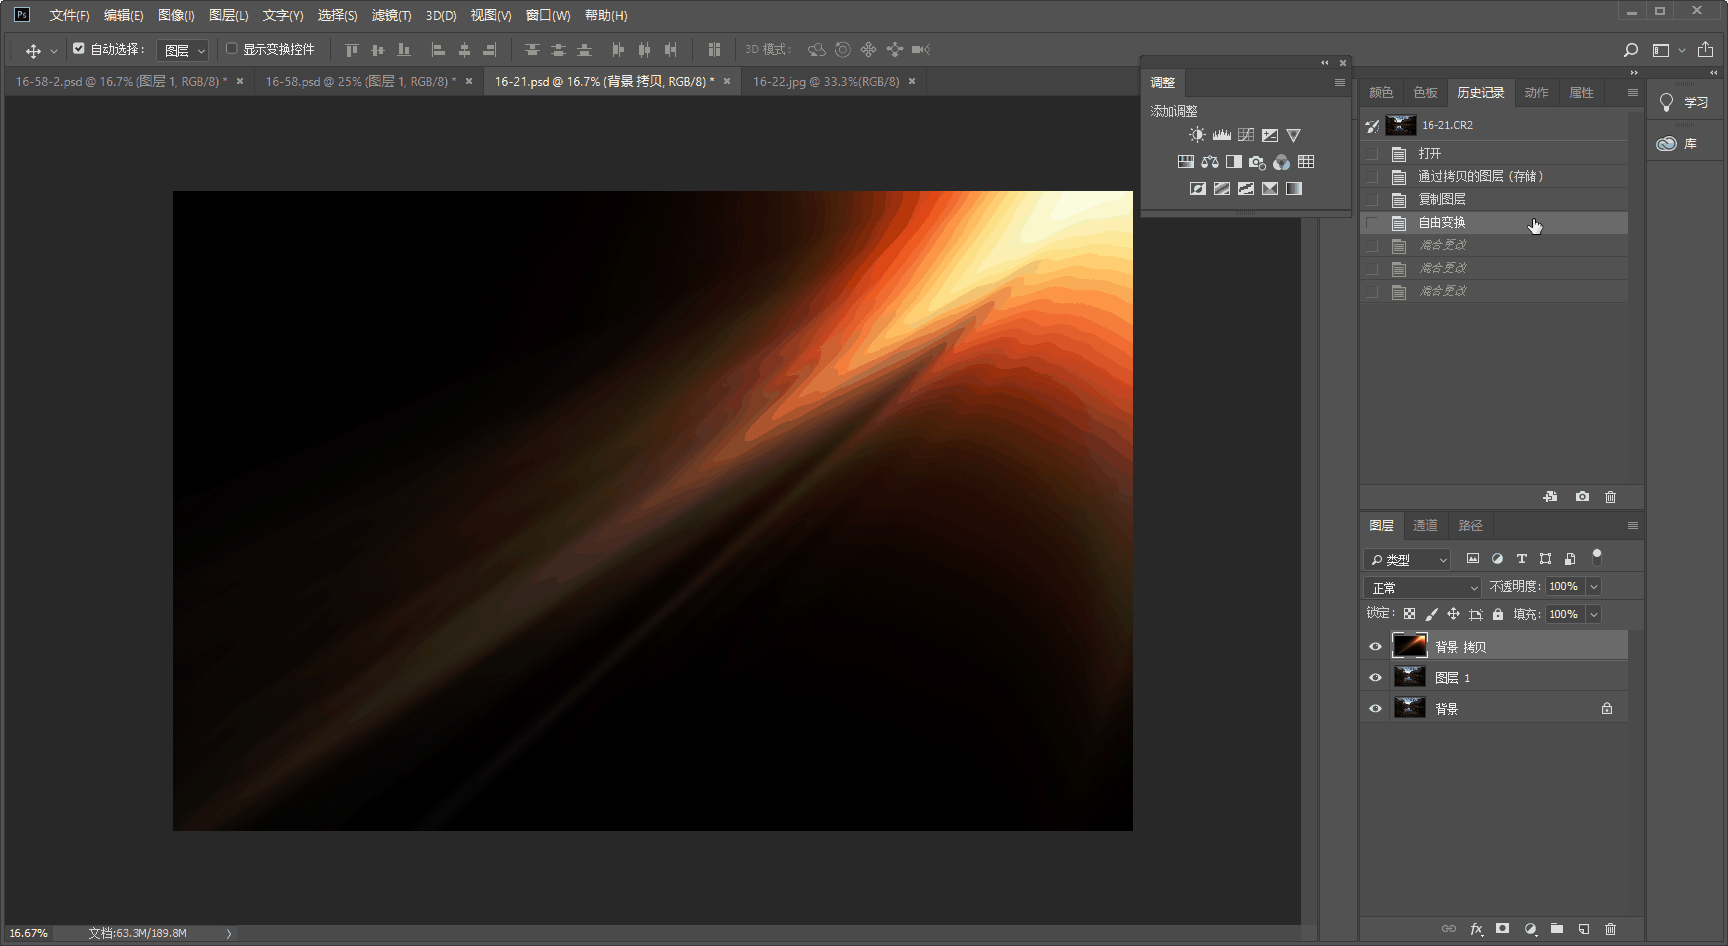
Task: Add a Photo Filter adjustment layer
Action: 1257,162
